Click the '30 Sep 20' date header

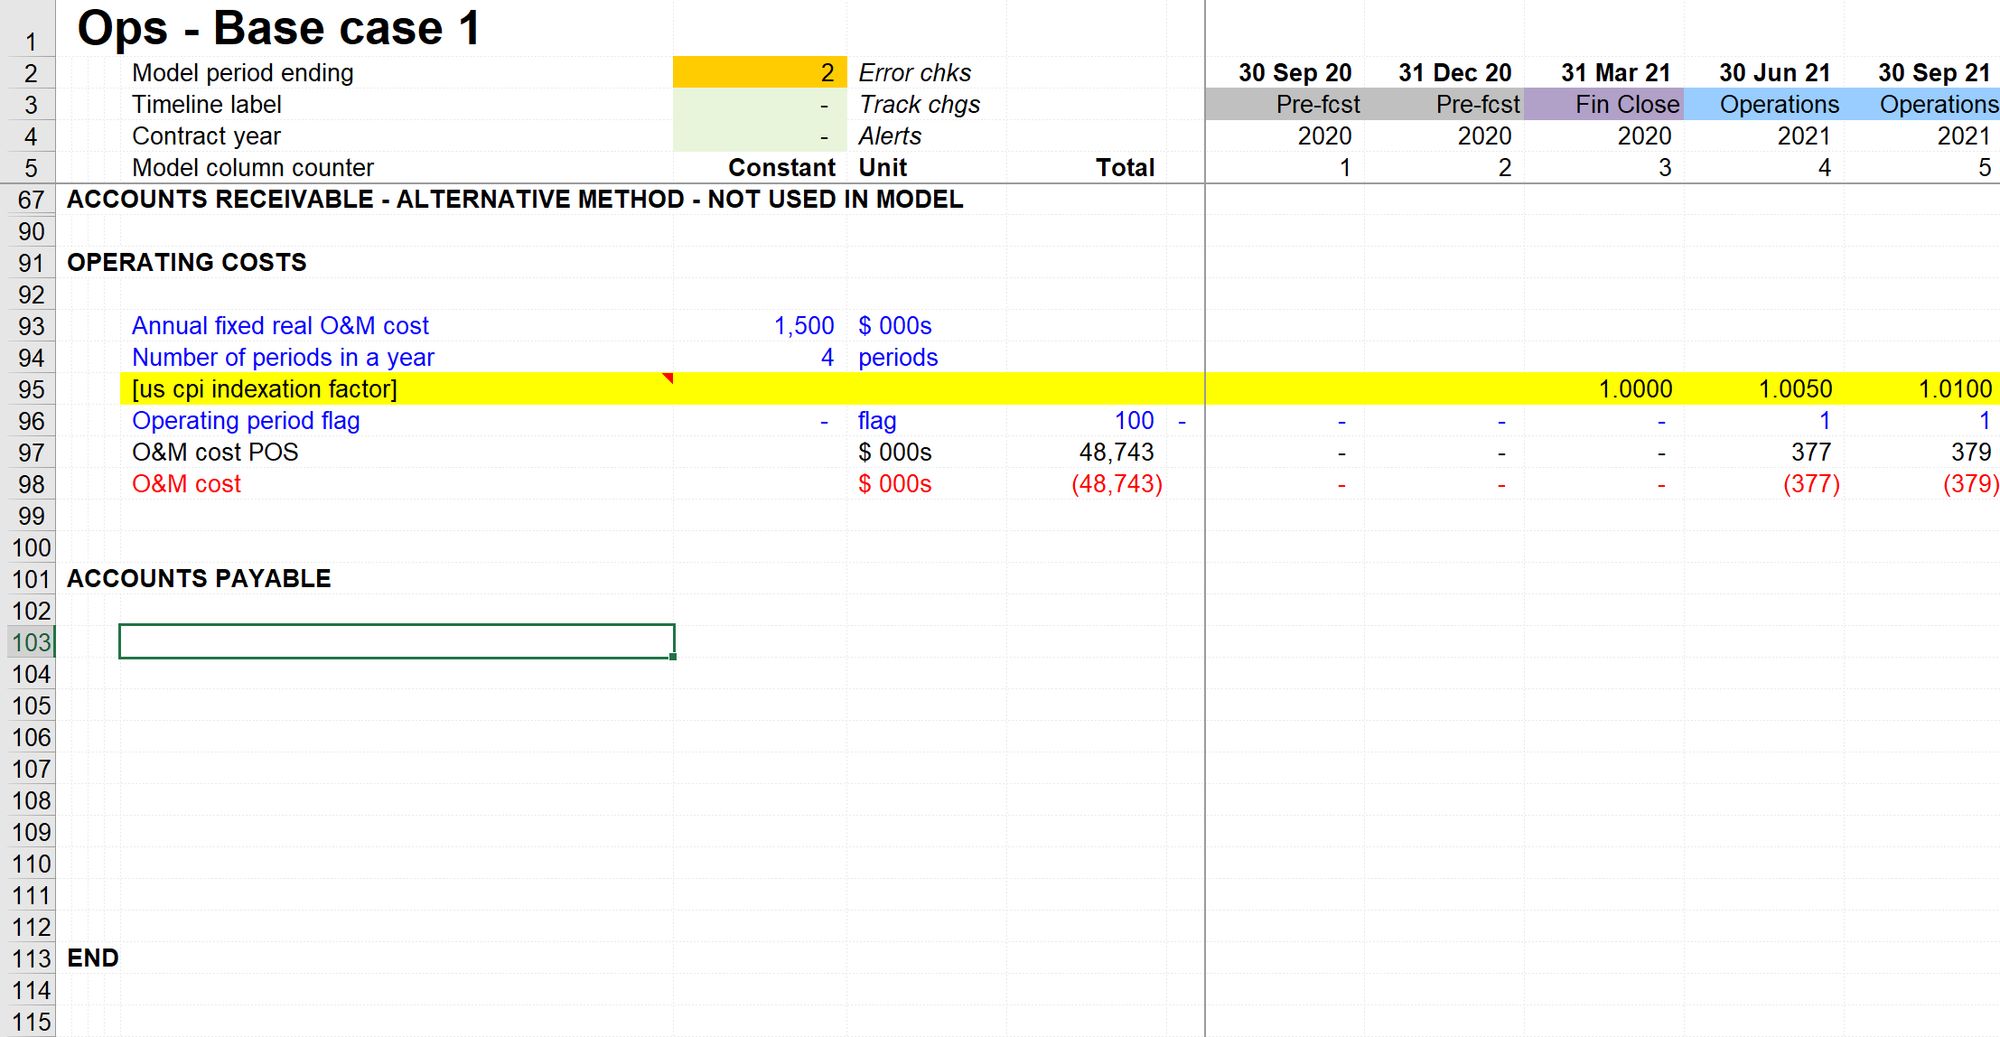[1295, 73]
